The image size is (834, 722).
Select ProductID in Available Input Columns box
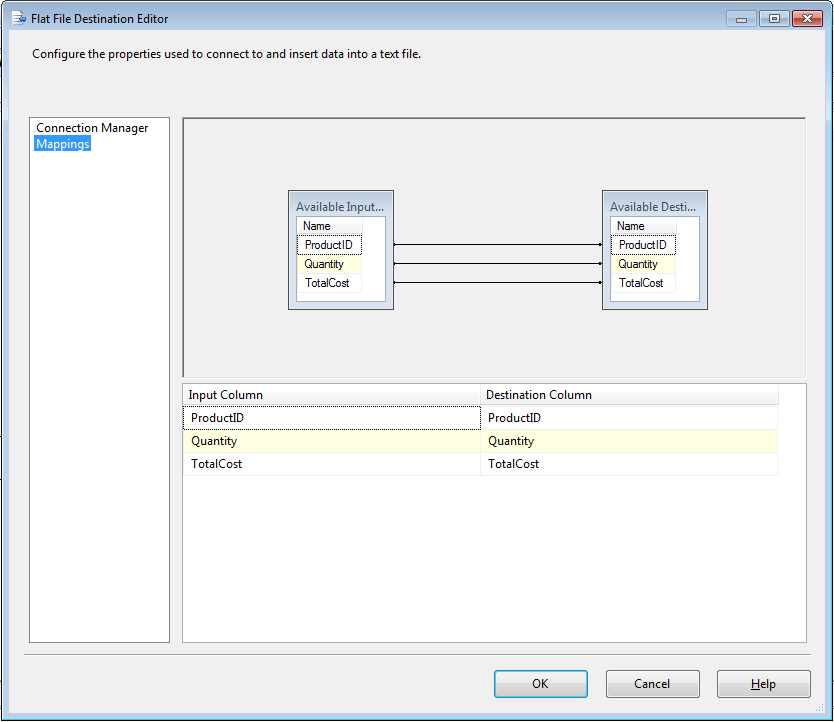coord(329,245)
